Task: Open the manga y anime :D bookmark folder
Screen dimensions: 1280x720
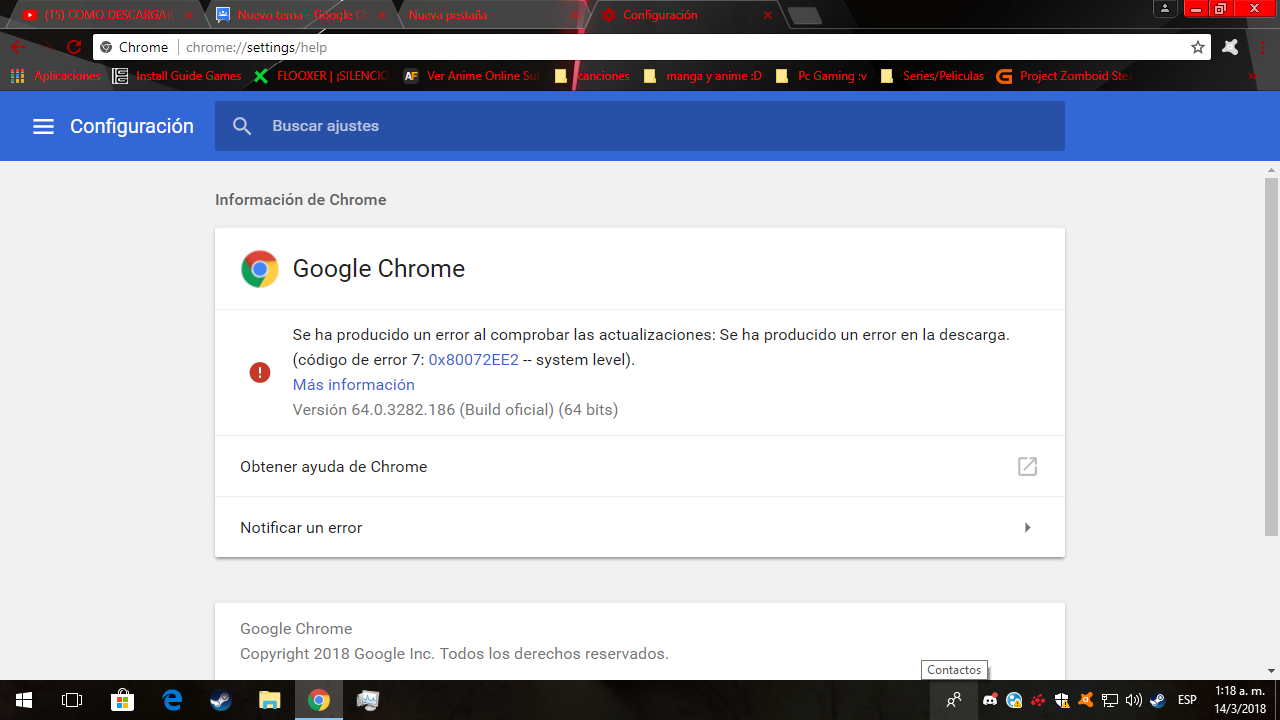Action: pyautogui.click(x=703, y=76)
